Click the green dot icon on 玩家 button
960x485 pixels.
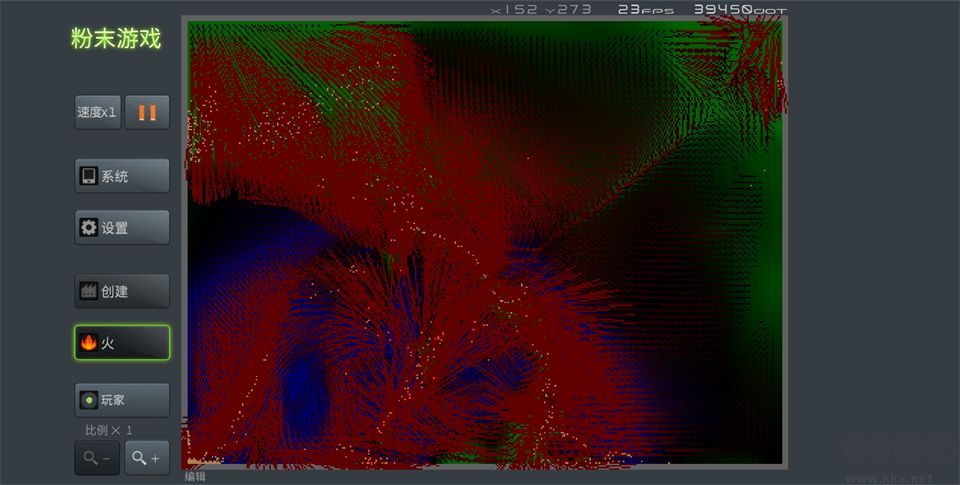[x=89, y=400]
